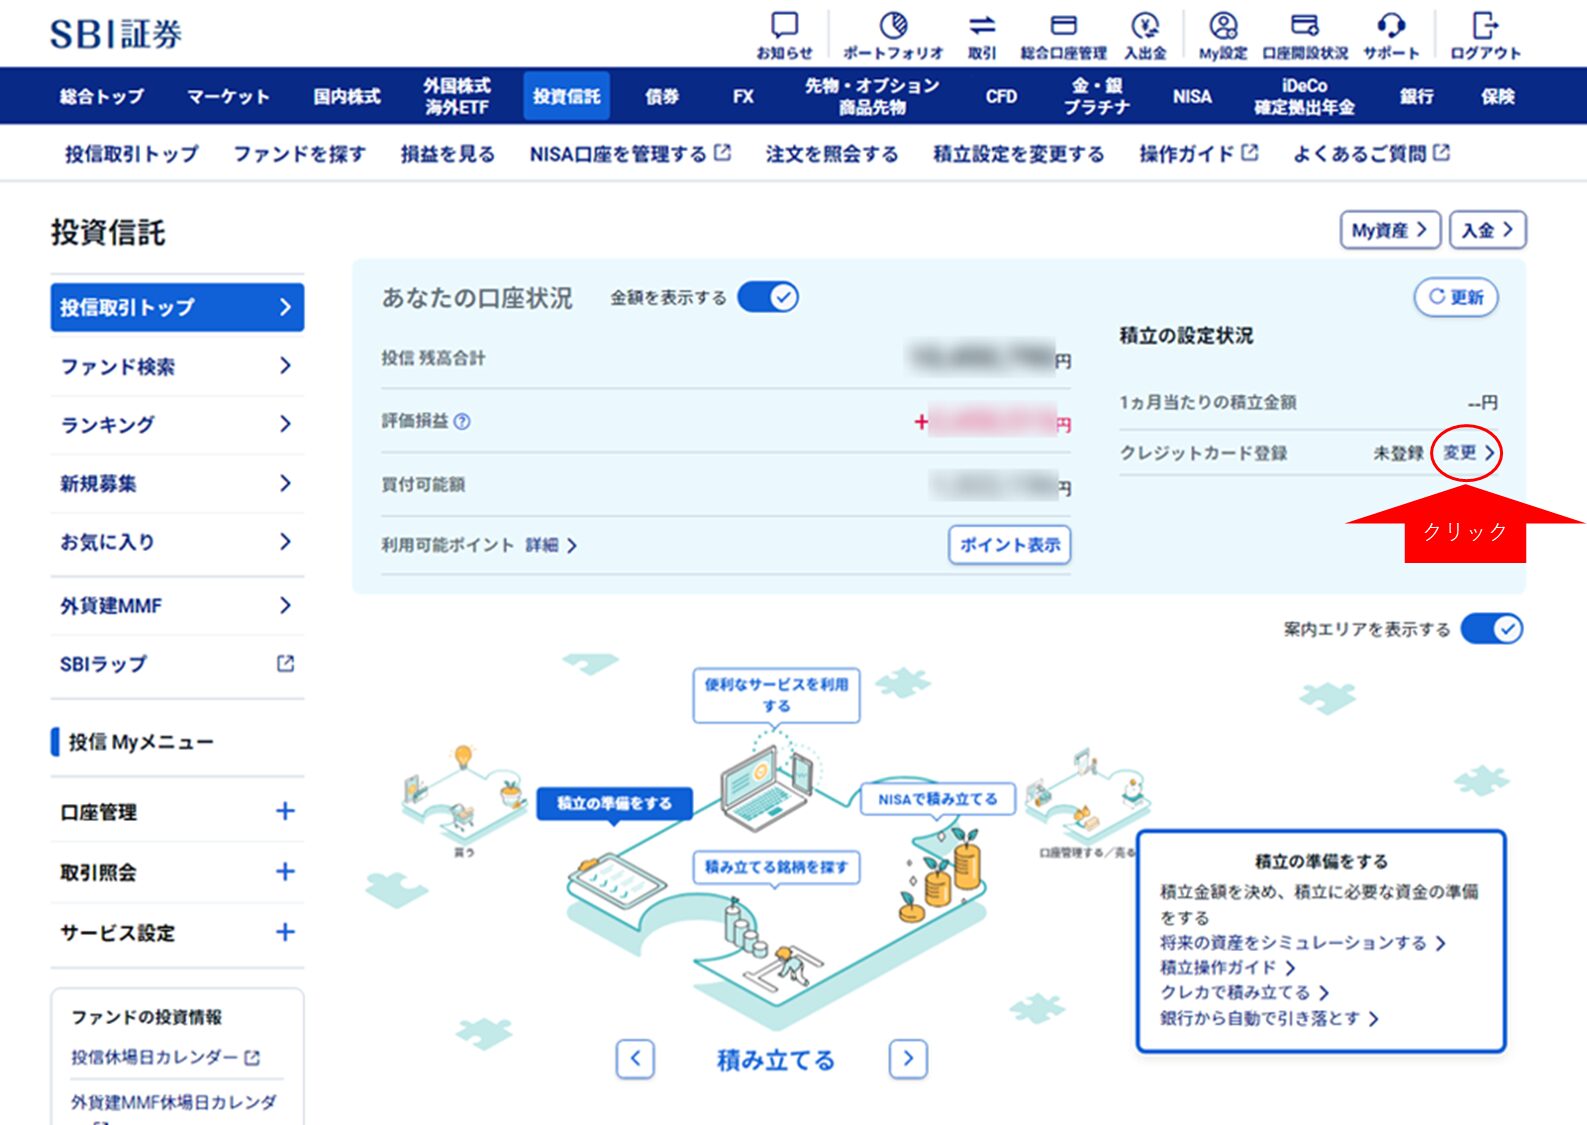Open the お知らせ notifications icon

784,35
